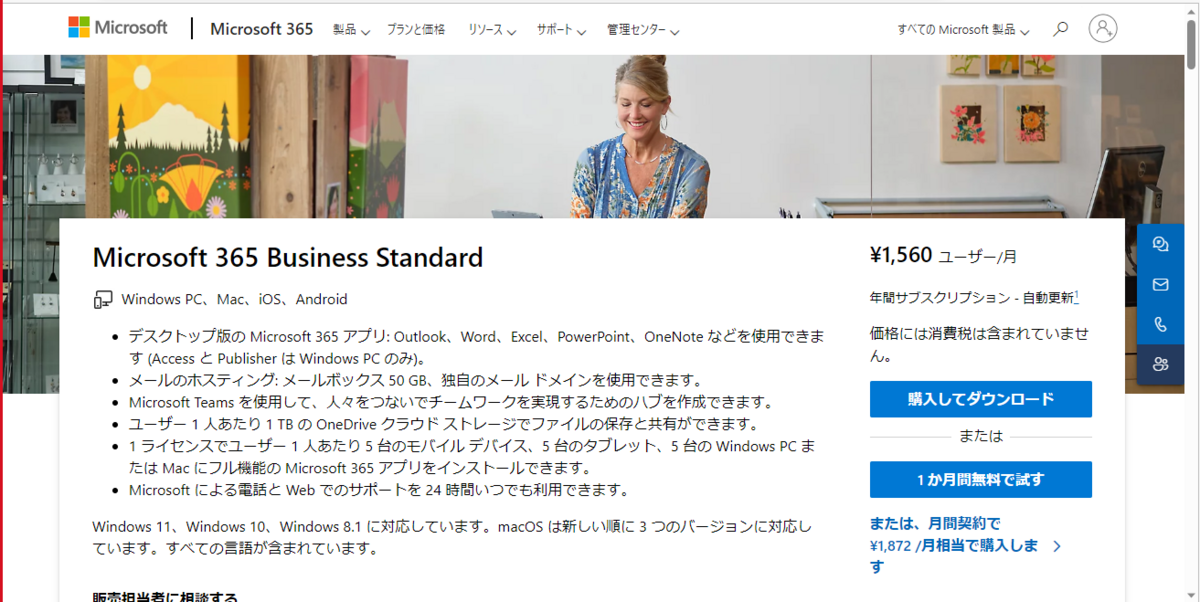The image size is (1200, 602).
Task: Click the Microsoft 365 Business Standard heading
Action: pyautogui.click(x=288, y=257)
